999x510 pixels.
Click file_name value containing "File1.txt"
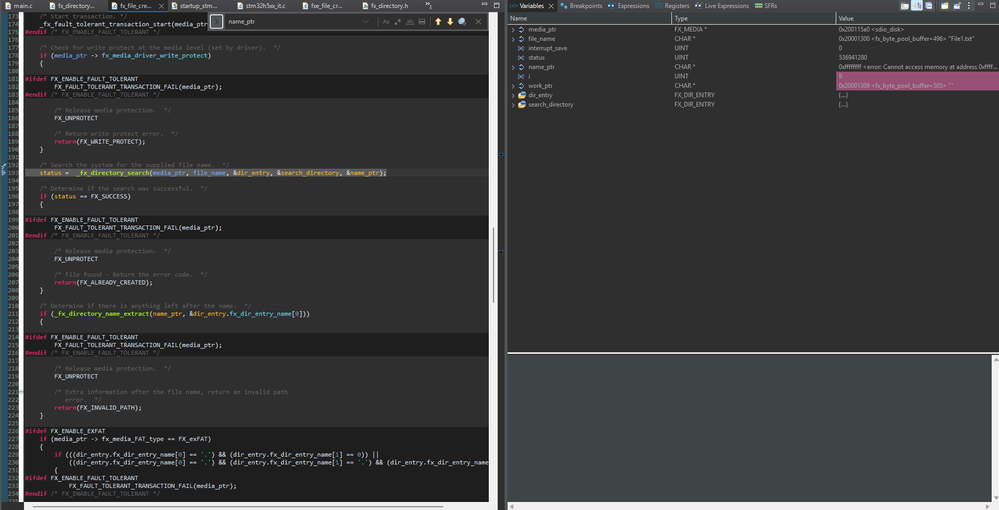pos(905,39)
